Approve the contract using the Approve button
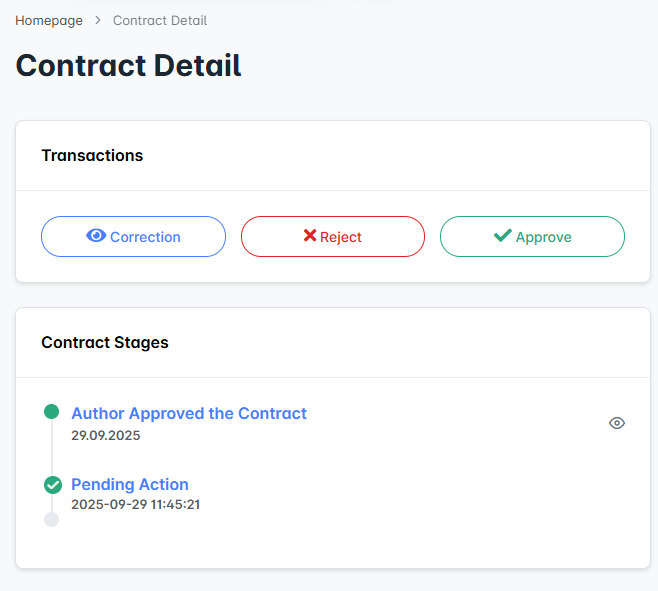 coord(532,237)
